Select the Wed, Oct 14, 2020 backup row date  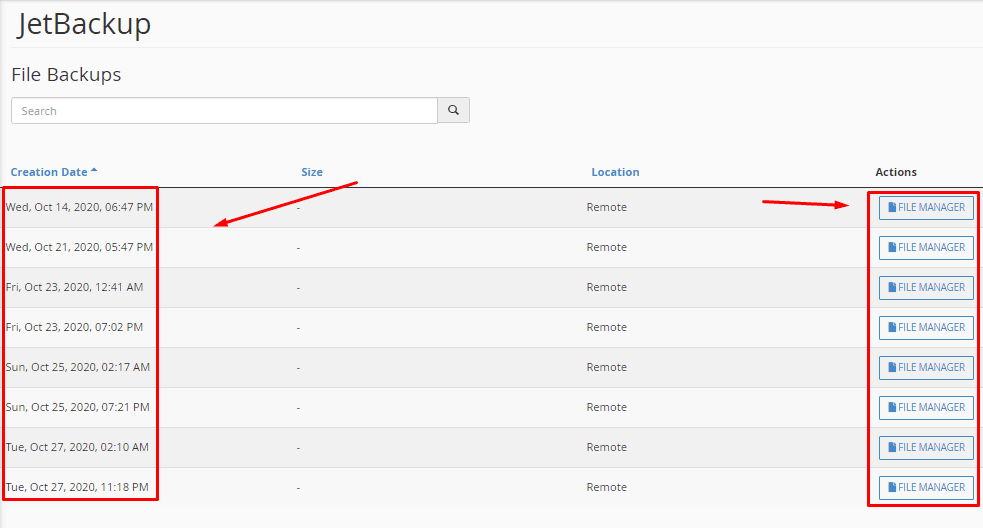point(79,207)
